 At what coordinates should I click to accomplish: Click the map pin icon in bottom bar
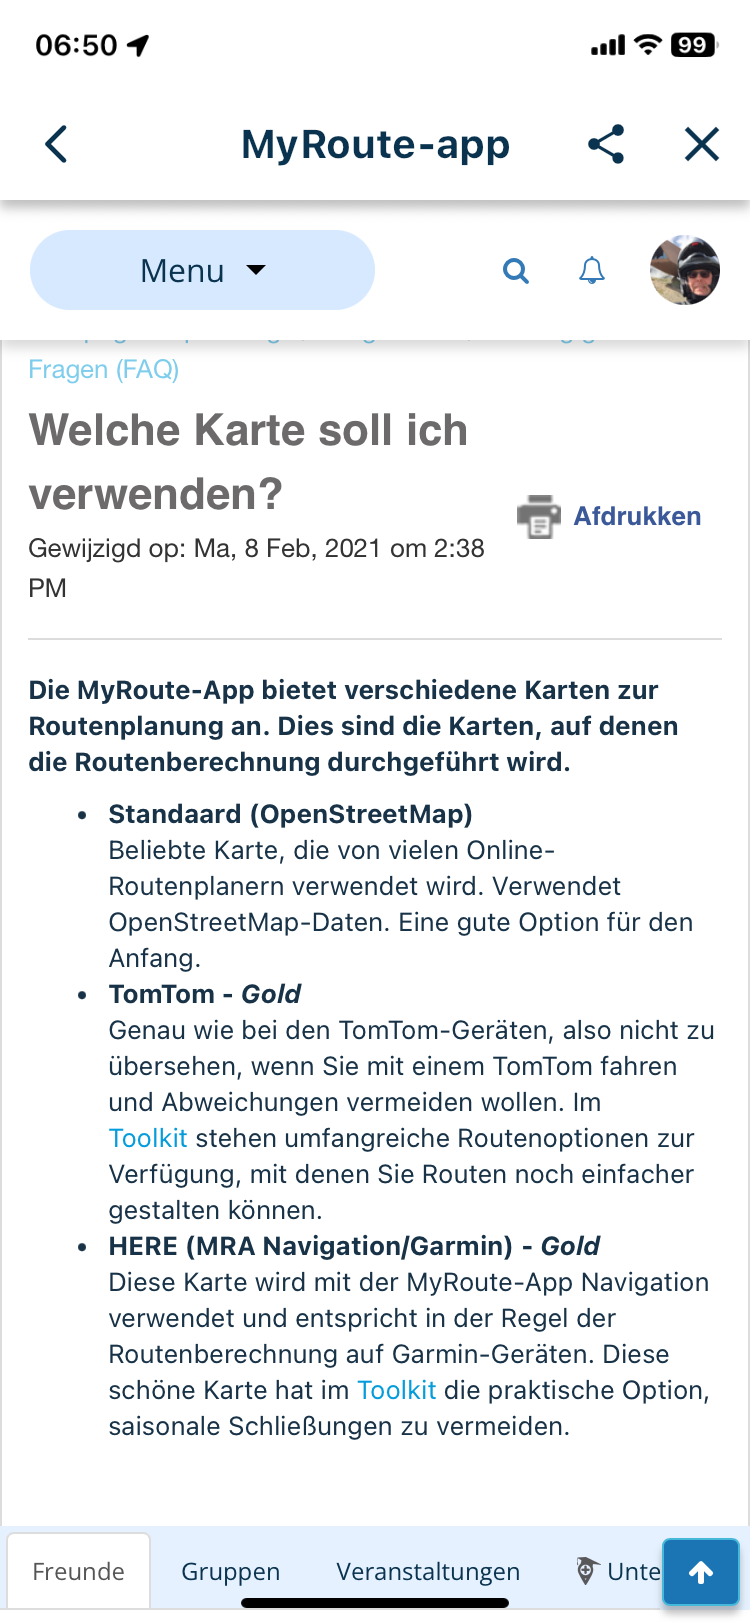pyautogui.click(x=588, y=1571)
